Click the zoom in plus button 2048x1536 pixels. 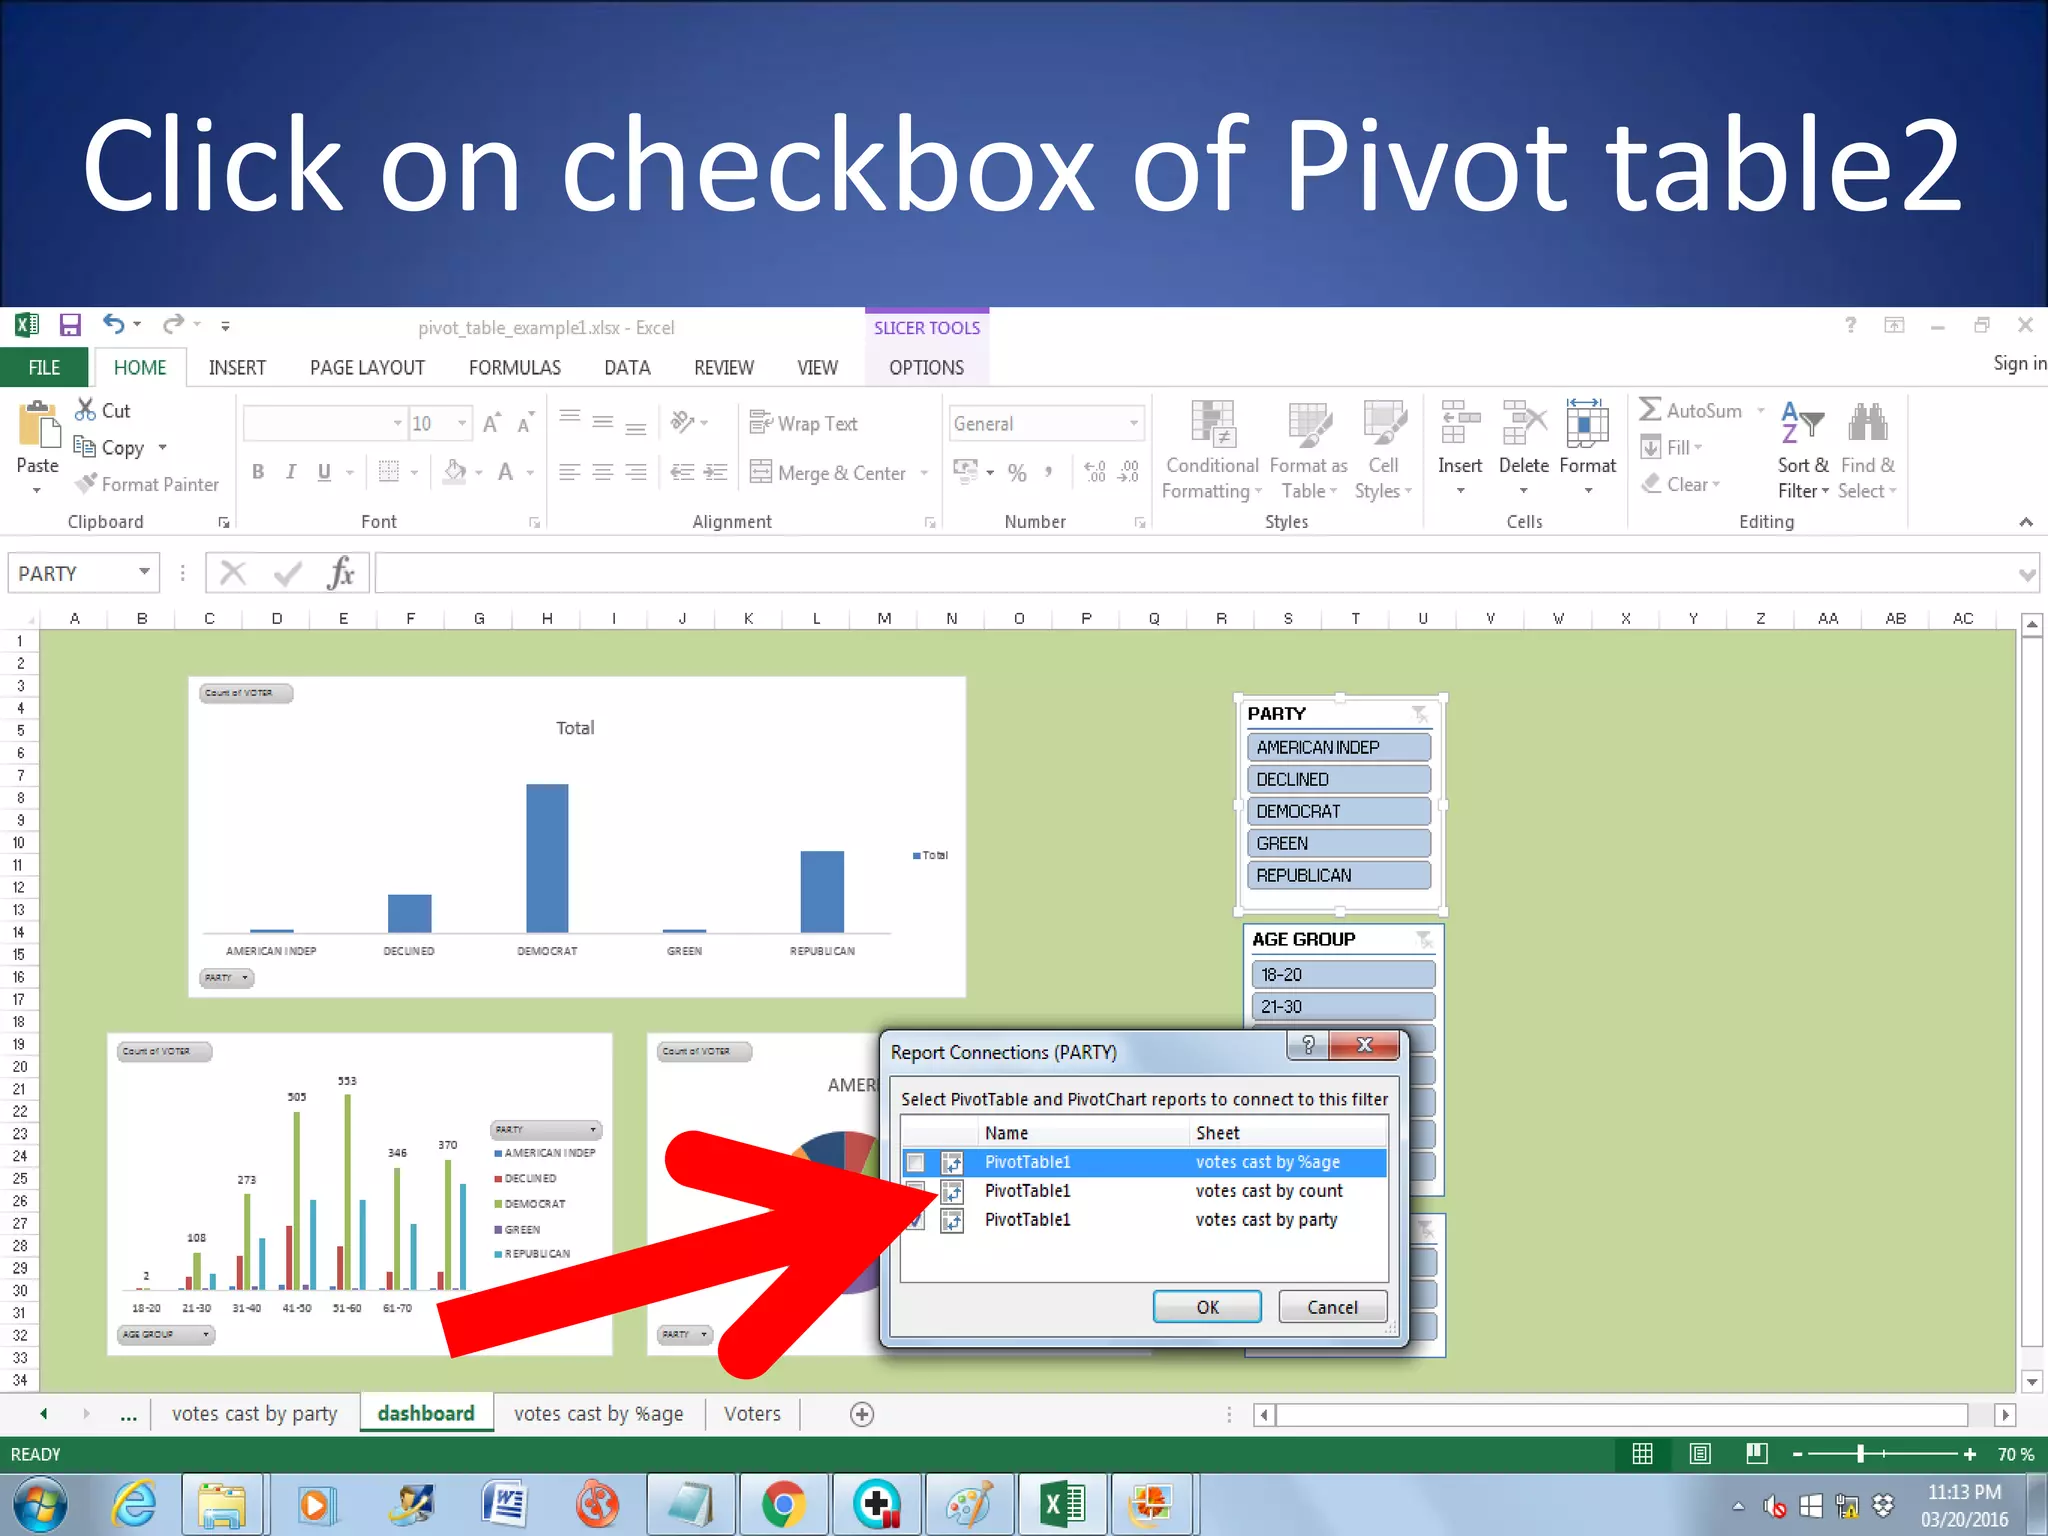[1969, 1454]
